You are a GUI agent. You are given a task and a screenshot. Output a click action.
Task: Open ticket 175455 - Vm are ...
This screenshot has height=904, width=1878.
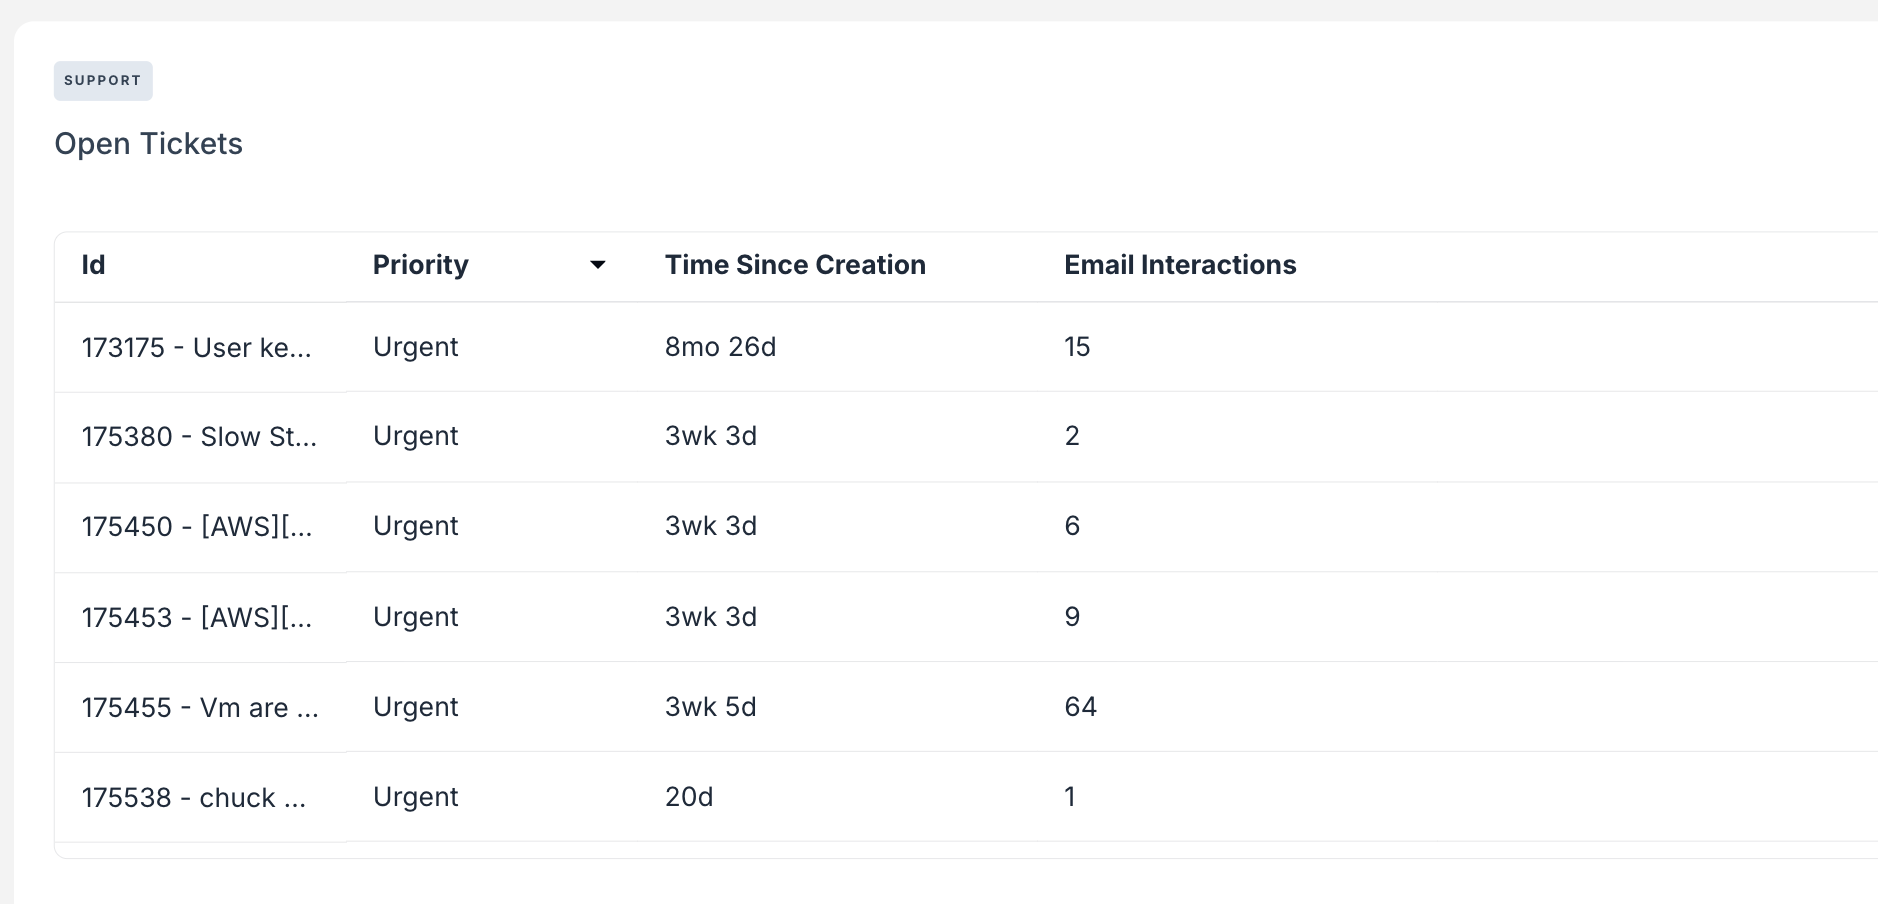[200, 708]
